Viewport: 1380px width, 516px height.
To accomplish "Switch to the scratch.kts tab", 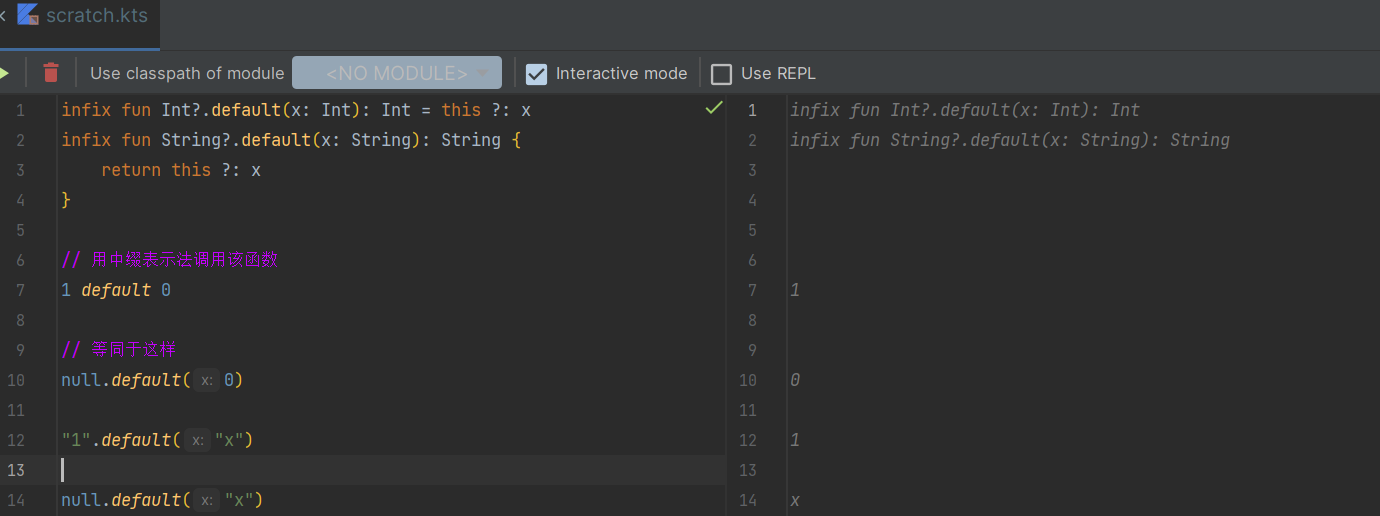I will tap(96, 16).
